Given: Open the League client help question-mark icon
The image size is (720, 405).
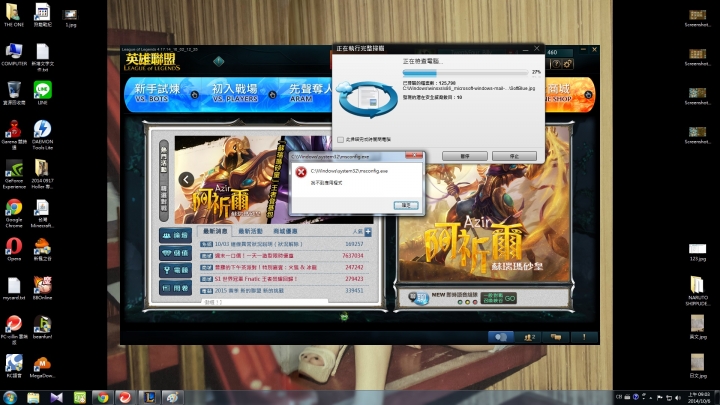Looking at the screenshot, I should pyautogui.click(x=556, y=64).
